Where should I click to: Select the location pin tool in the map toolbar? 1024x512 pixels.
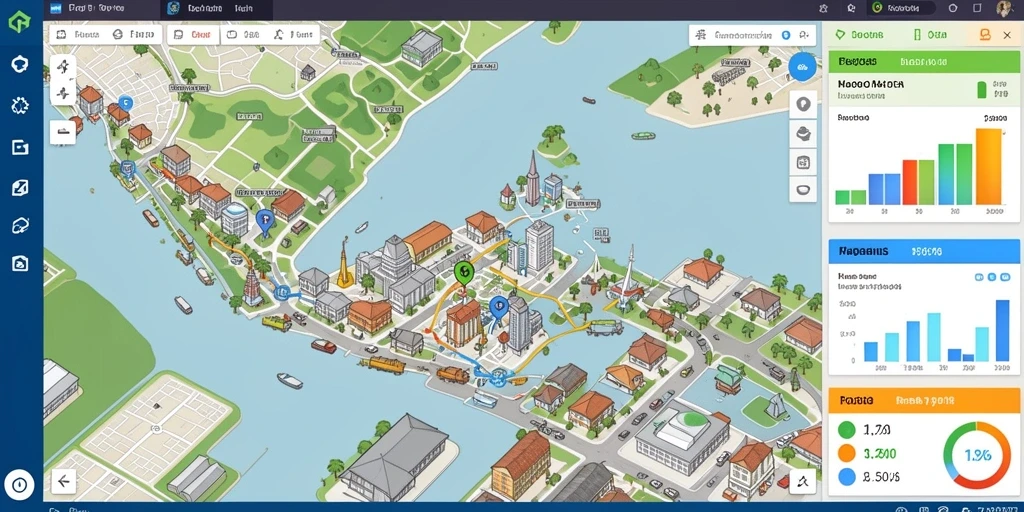coord(803,103)
